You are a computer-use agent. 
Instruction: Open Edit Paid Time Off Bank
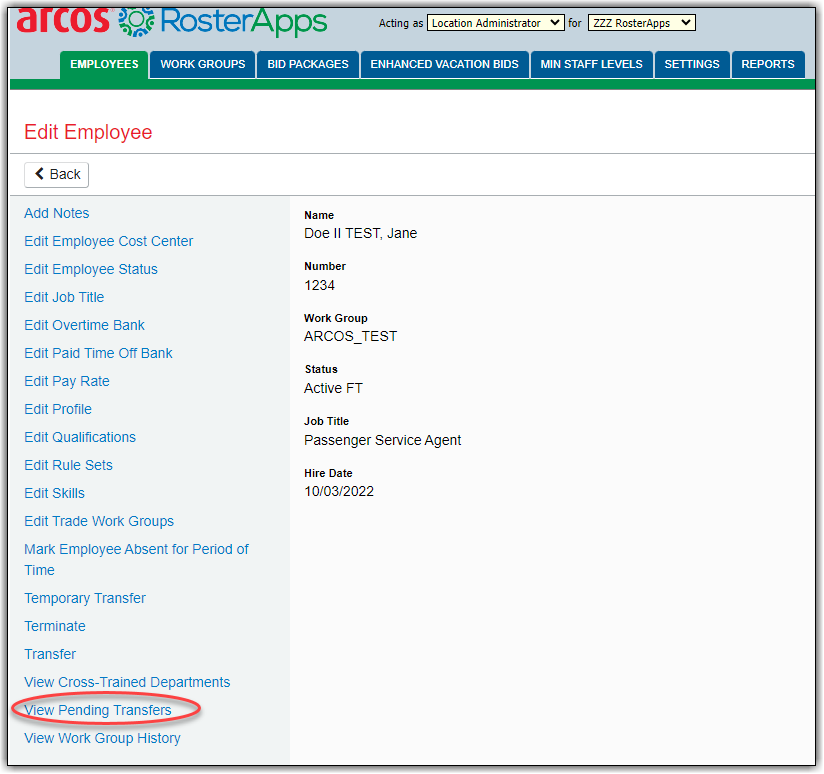click(x=98, y=353)
